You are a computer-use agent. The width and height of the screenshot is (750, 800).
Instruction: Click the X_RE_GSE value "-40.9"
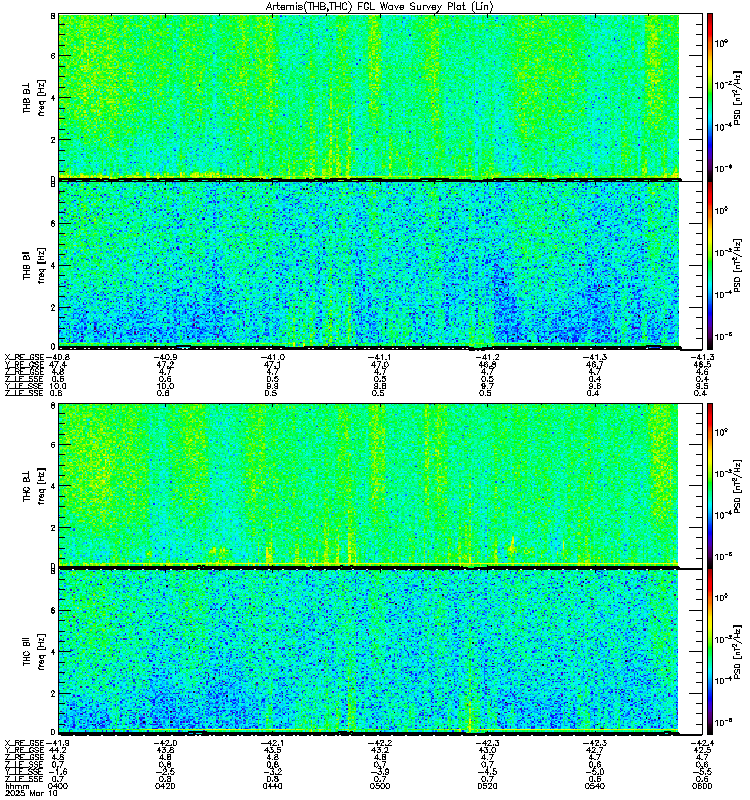[165, 357]
